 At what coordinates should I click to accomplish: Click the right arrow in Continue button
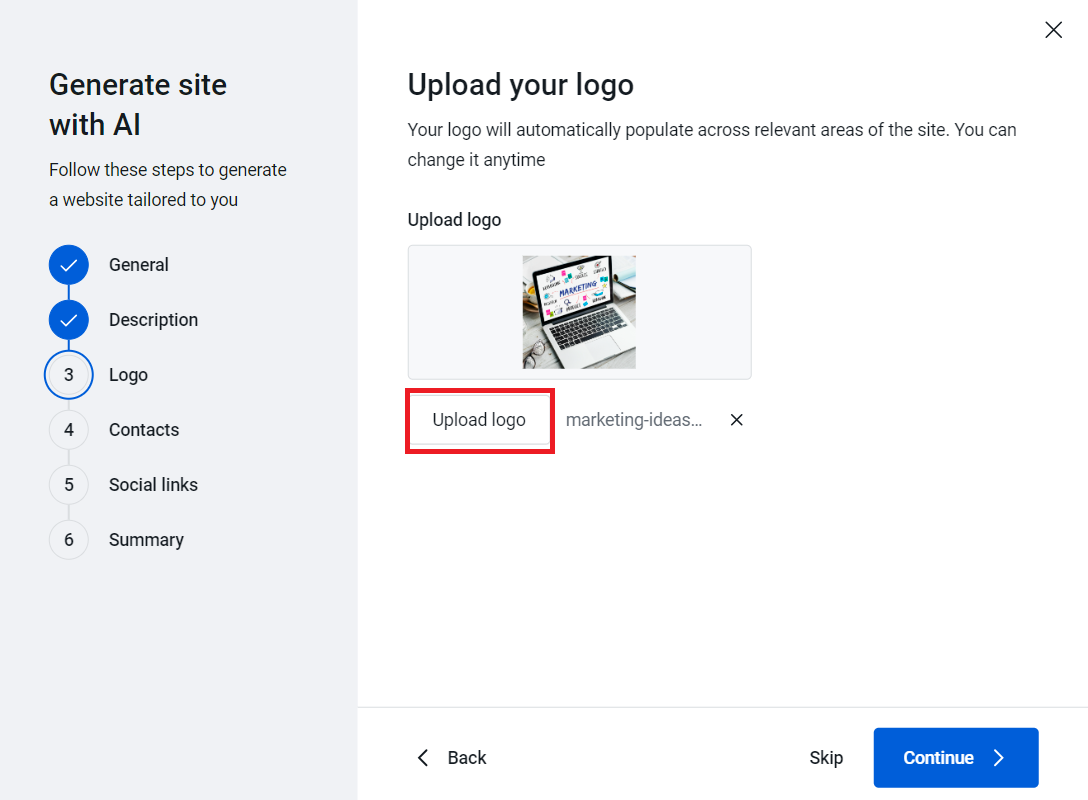pyautogui.click(x=998, y=758)
